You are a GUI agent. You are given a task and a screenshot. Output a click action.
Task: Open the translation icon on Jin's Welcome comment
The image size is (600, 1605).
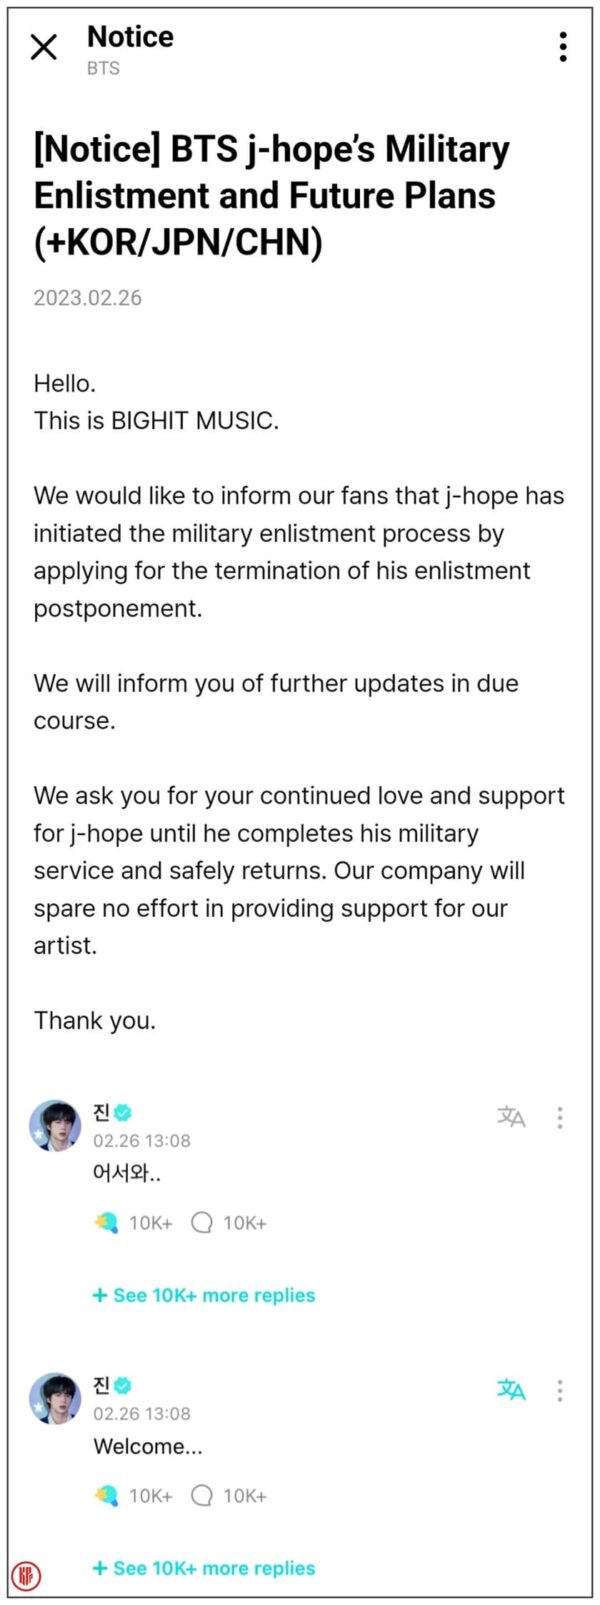[510, 1390]
